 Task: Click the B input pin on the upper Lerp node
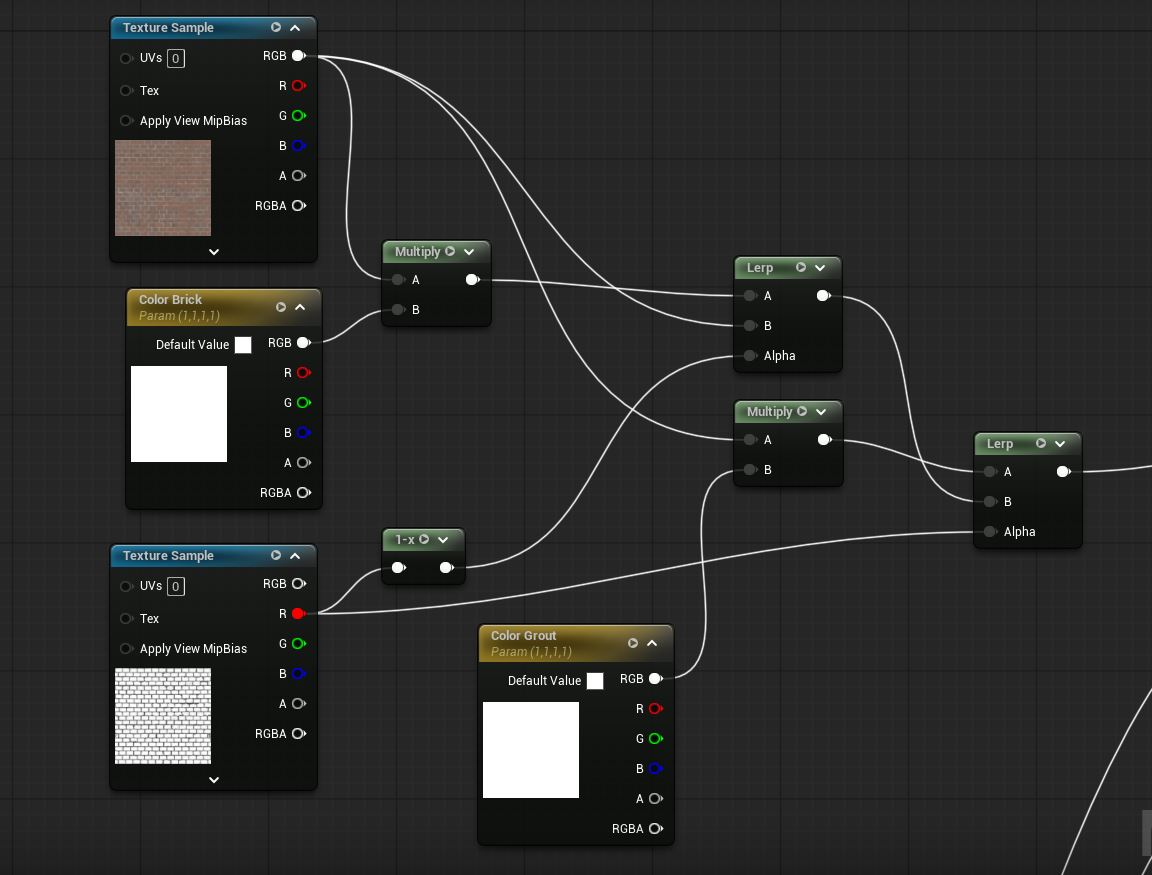750,325
